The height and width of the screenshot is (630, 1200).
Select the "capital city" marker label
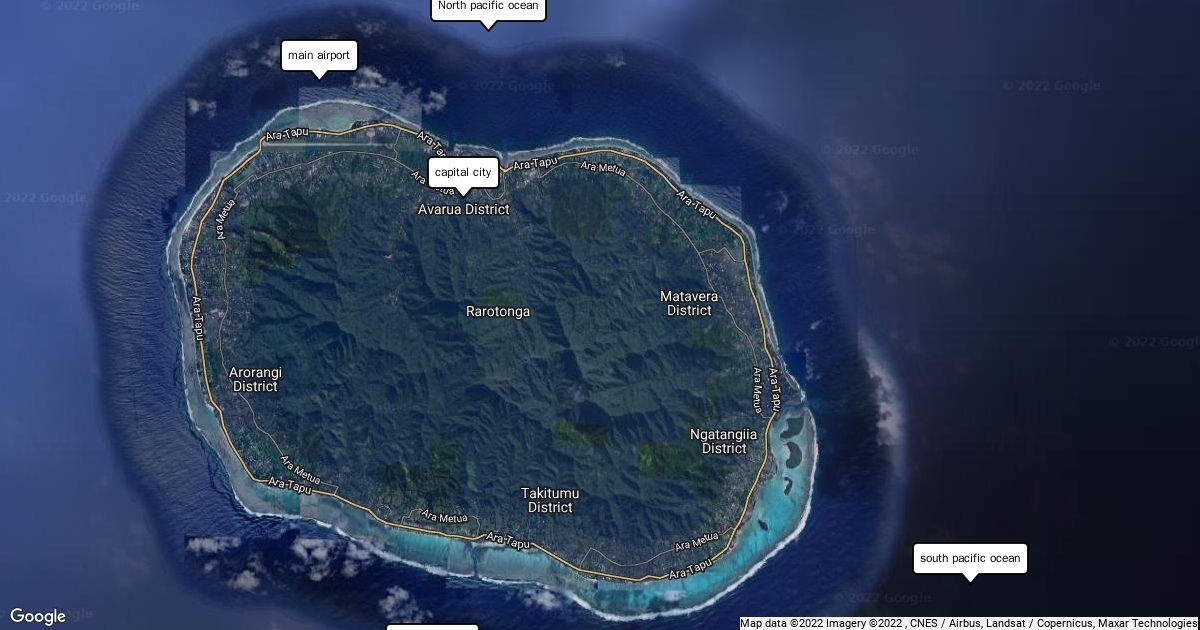click(x=463, y=172)
